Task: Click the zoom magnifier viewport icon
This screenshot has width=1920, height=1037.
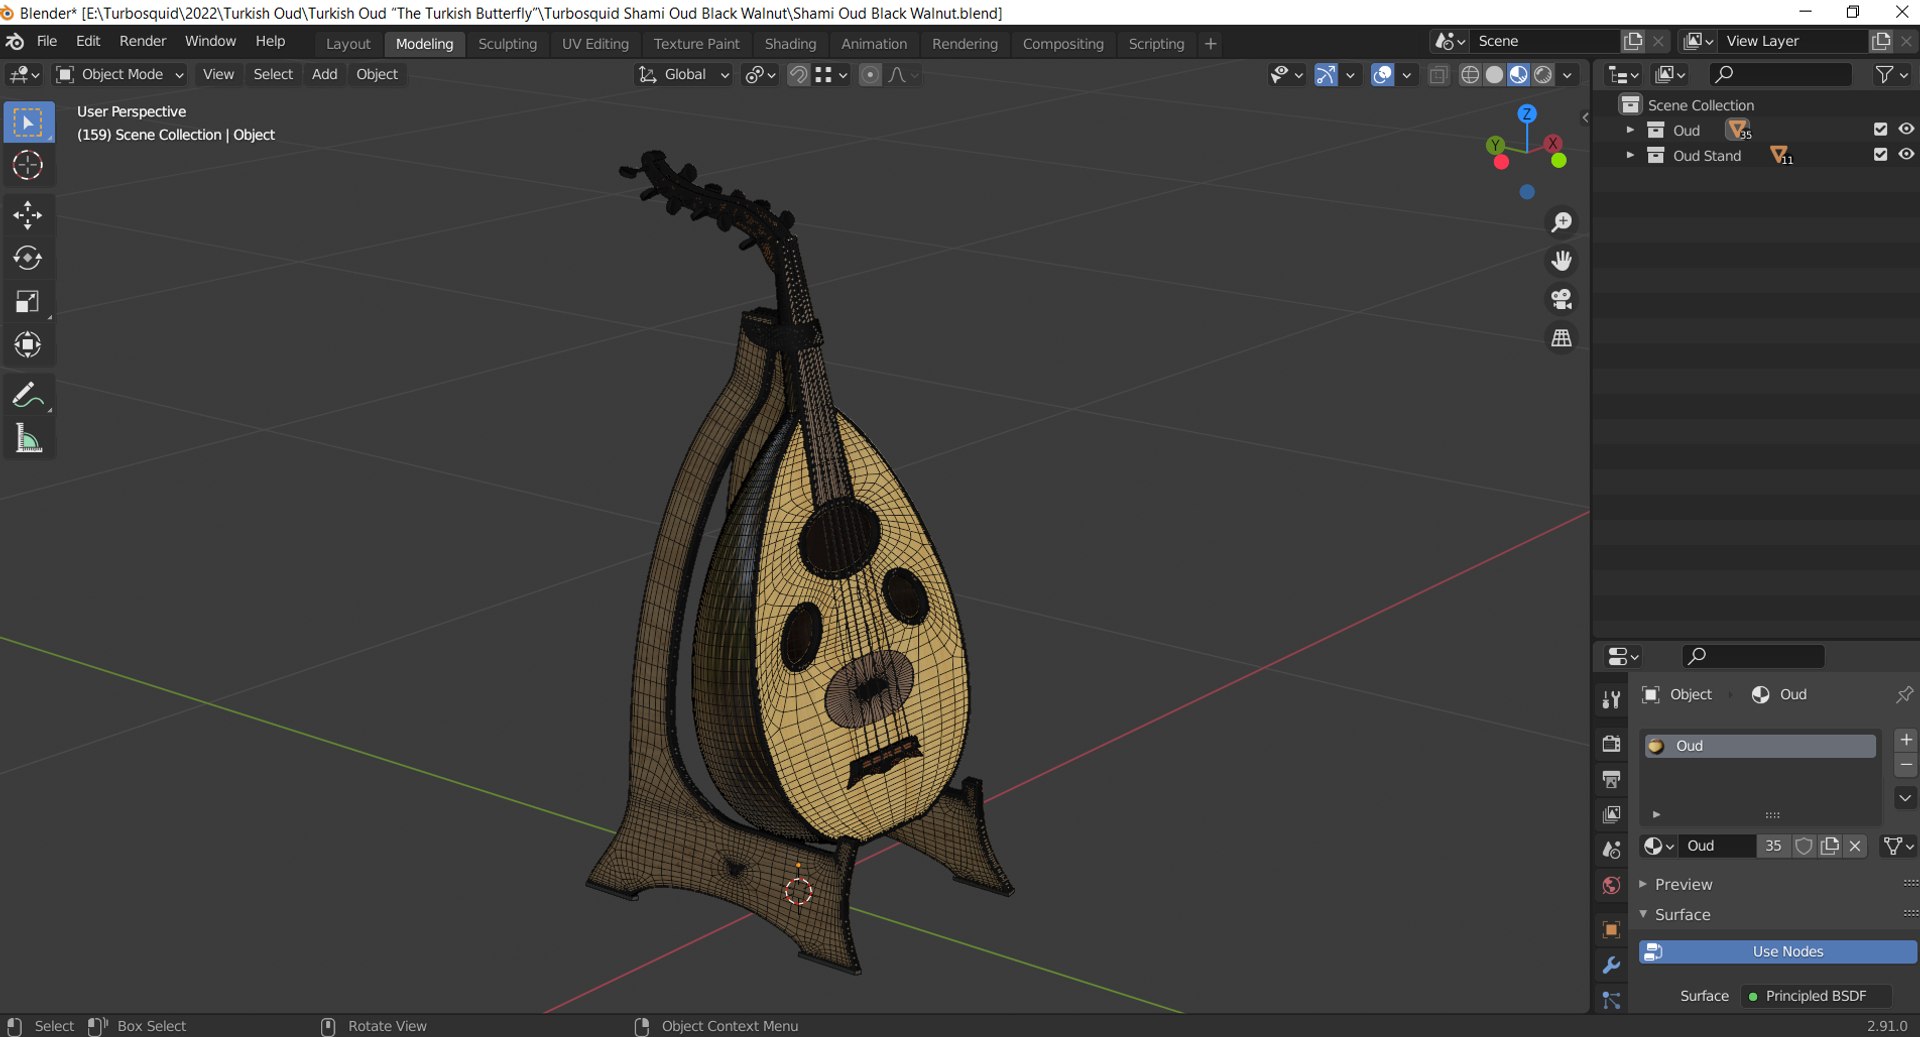Action: (1561, 222)
